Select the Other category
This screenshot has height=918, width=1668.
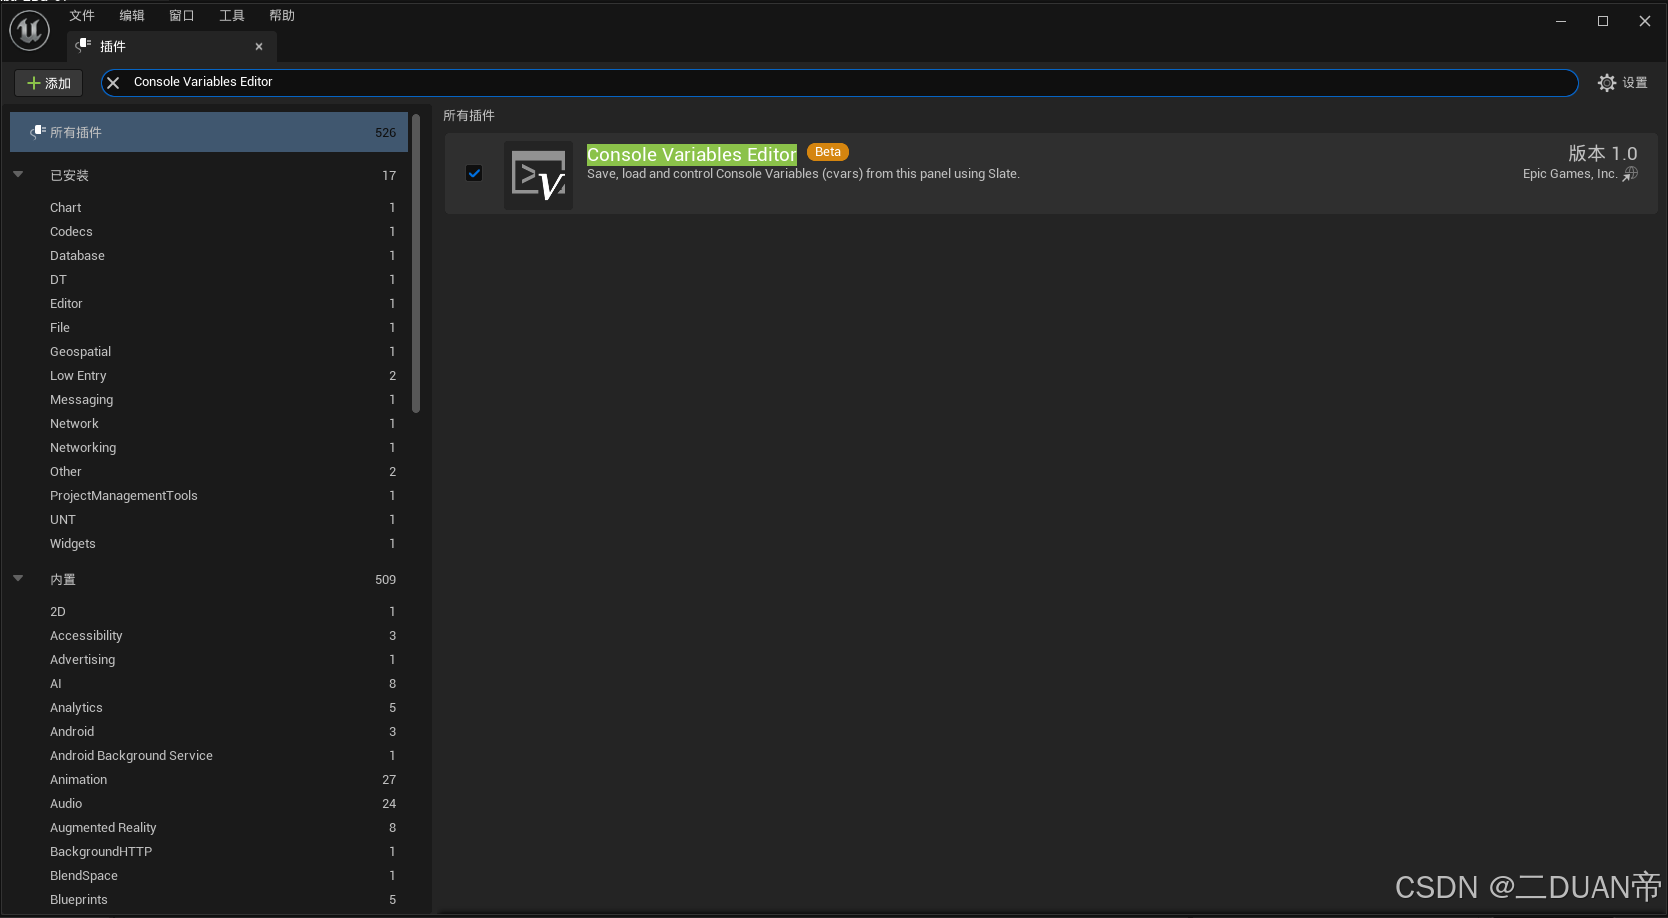click(209, 471)
